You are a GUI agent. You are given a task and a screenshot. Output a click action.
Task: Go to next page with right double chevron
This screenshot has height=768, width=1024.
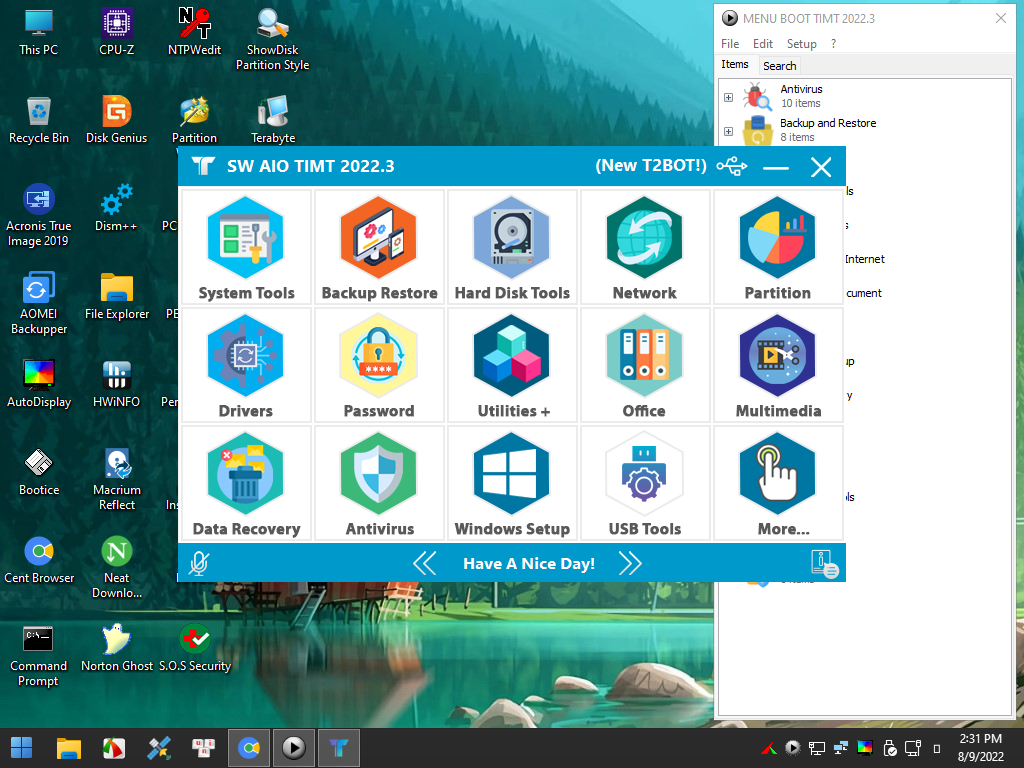point(630,563)
